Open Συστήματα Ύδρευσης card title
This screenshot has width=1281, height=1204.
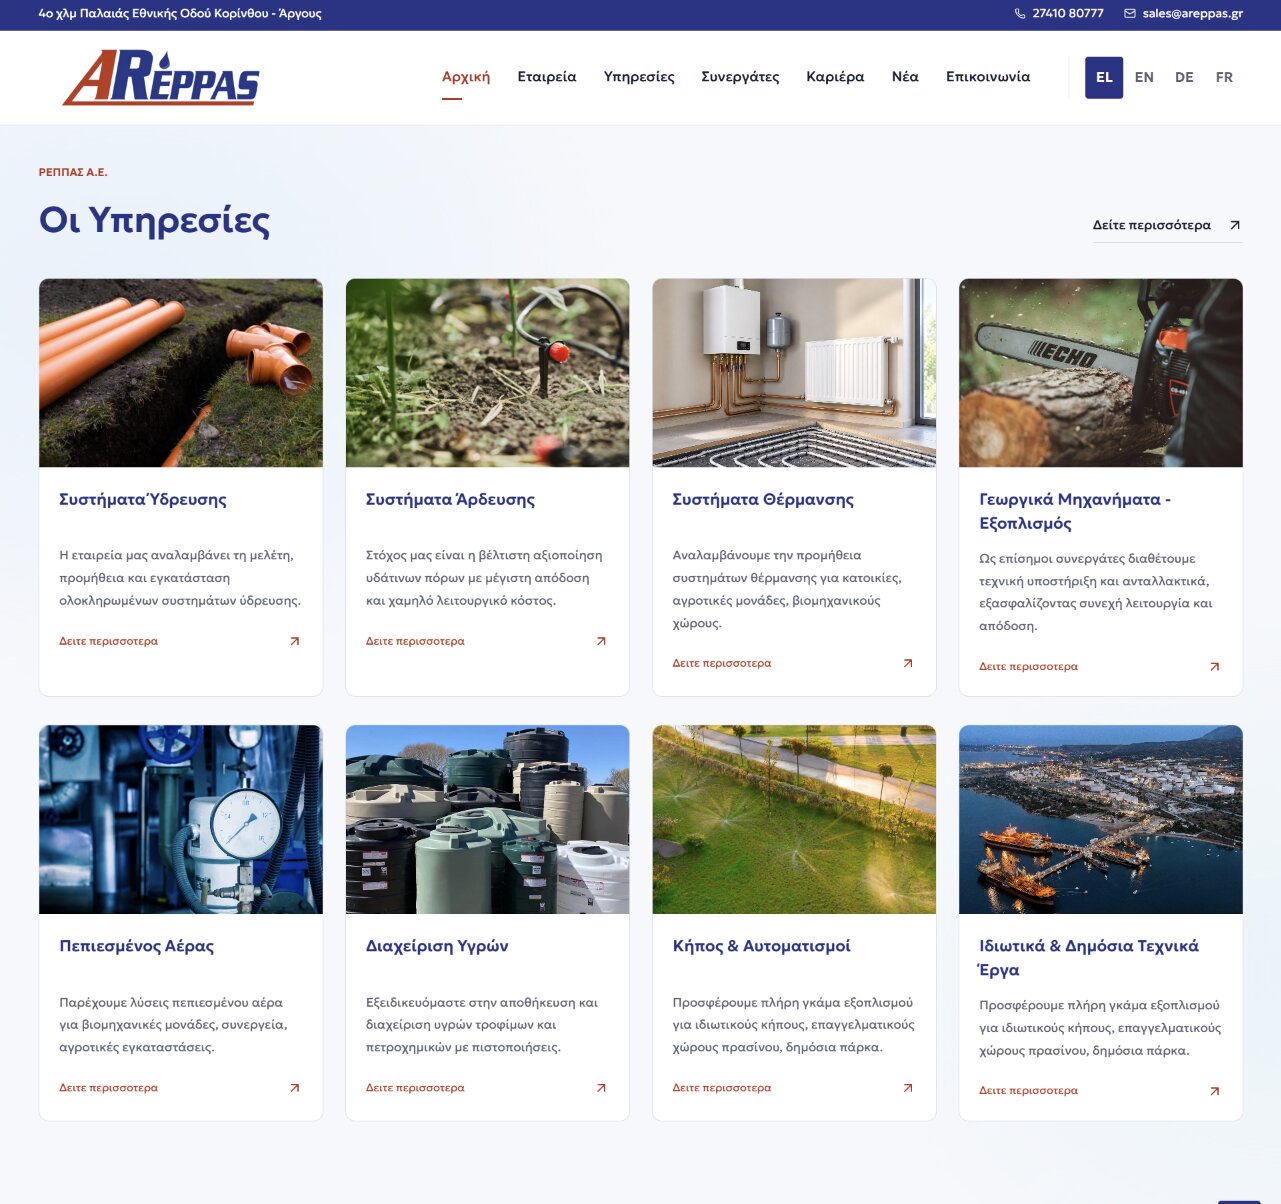143,499
